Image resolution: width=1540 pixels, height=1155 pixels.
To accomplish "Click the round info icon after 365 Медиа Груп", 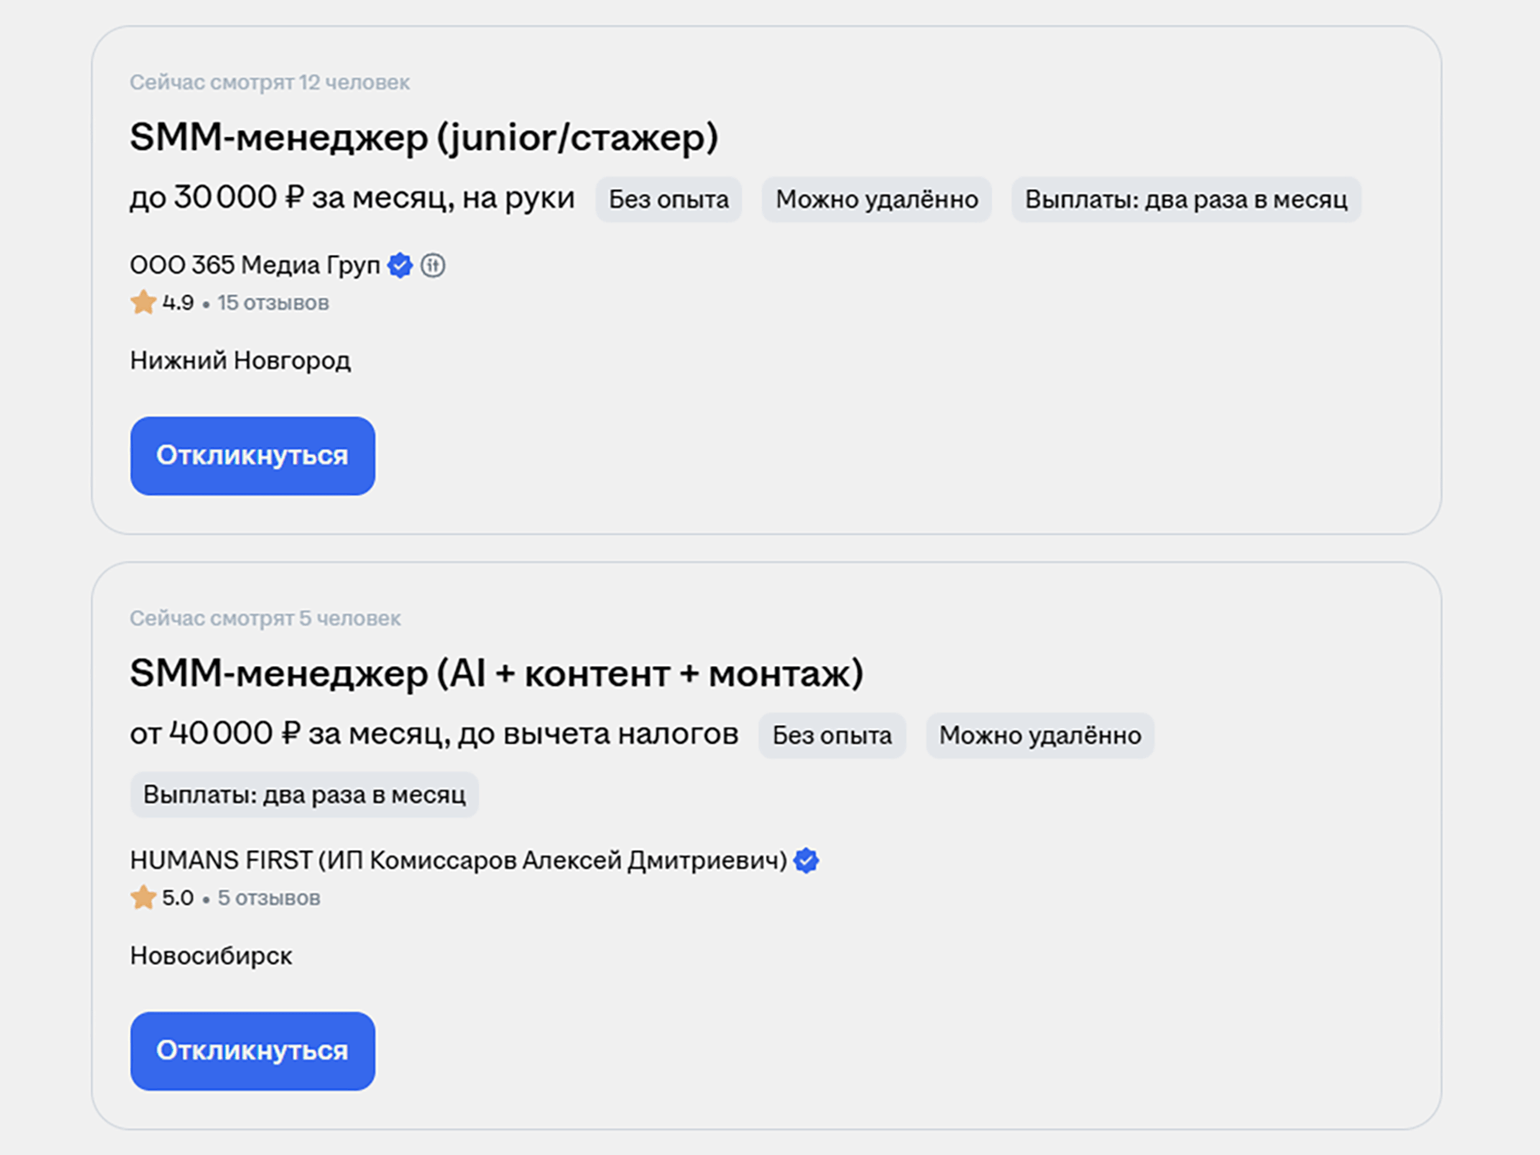I will [x=433, y=265].
